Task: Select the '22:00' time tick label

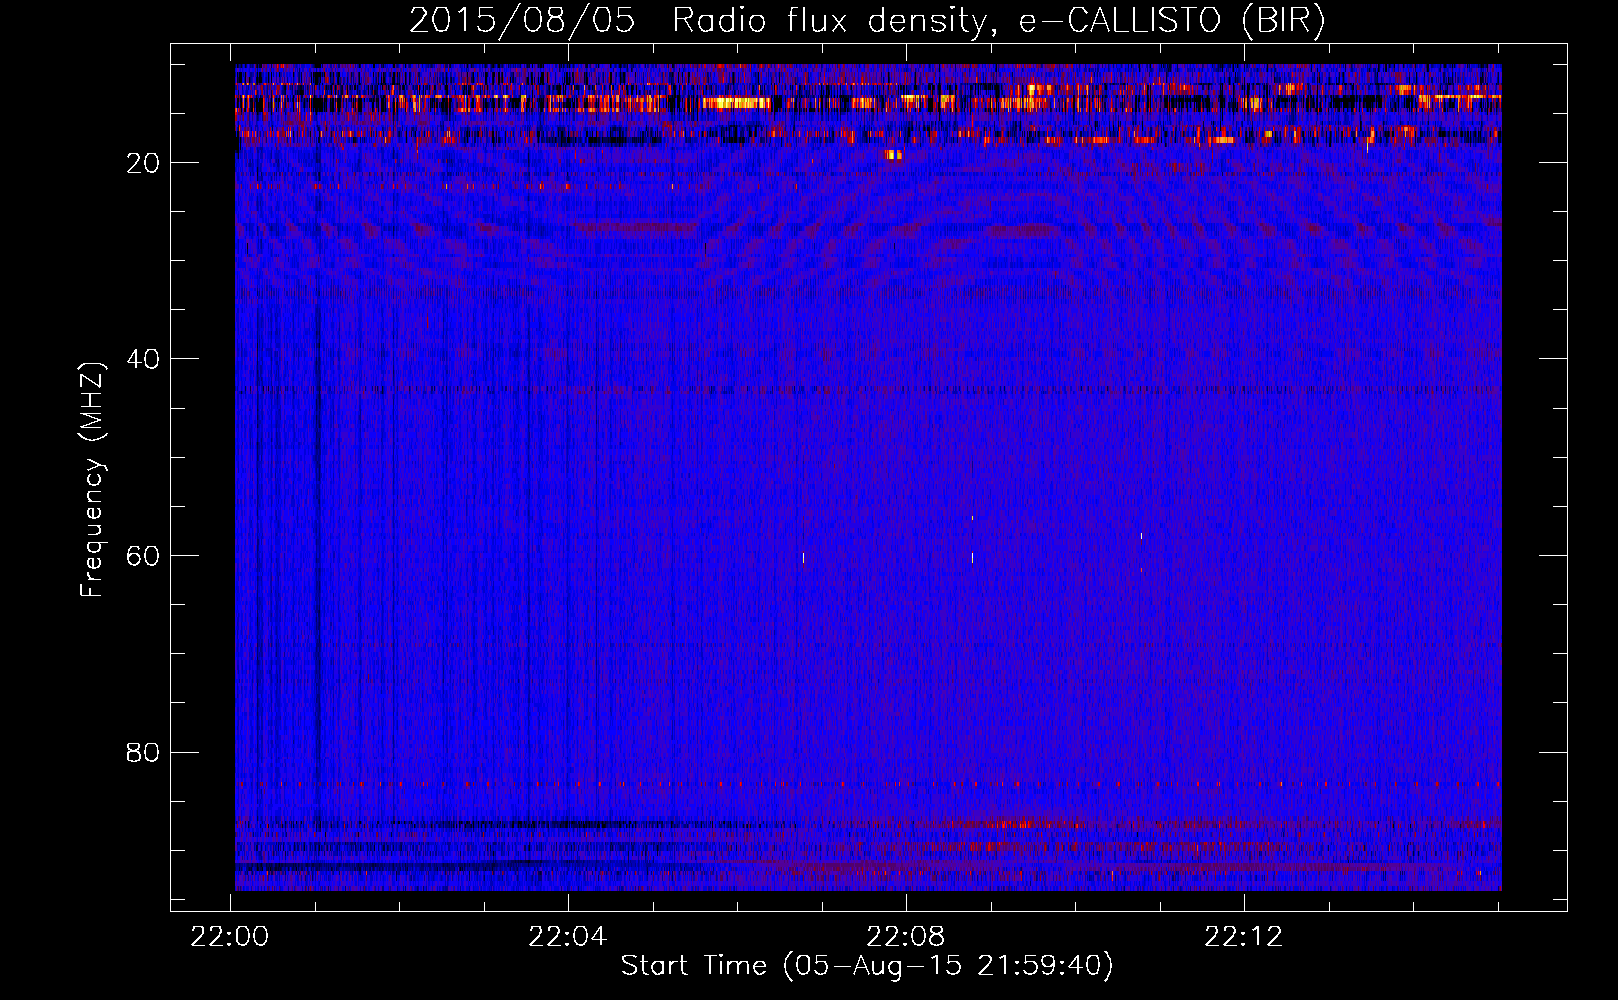Action: pos(231,937)
